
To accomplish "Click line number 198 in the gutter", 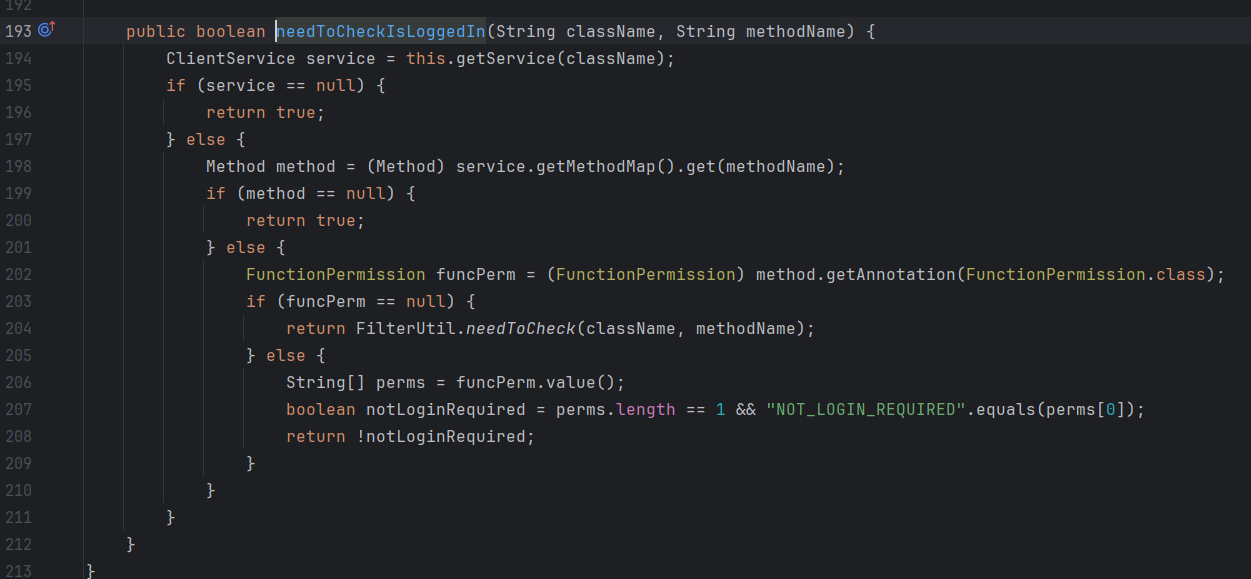I will [x=18, y=166].
